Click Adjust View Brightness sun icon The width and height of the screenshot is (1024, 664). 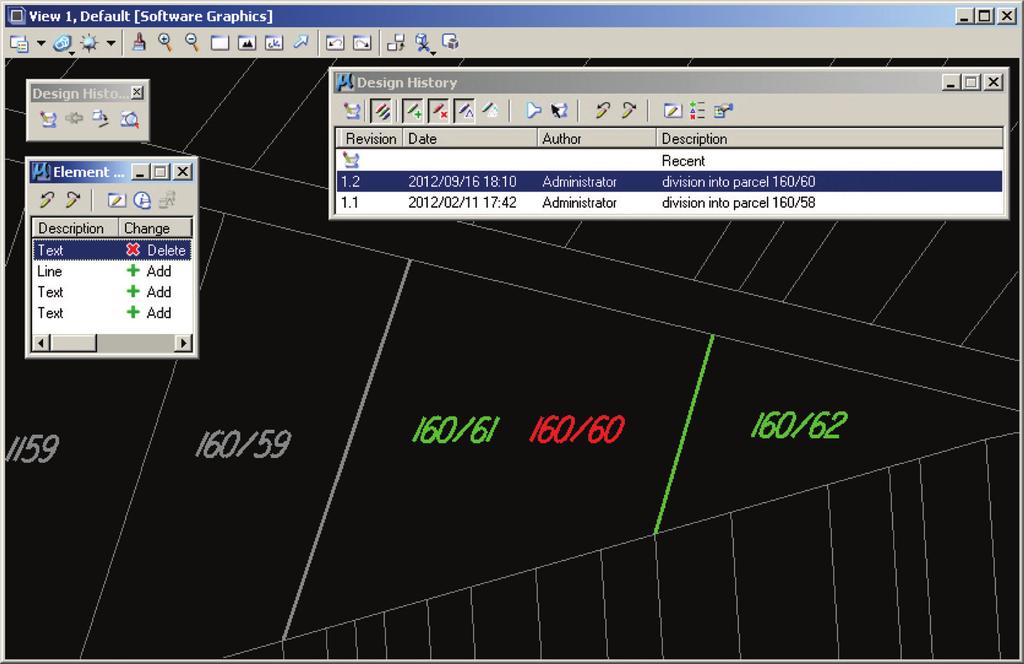(x=89, y=44)
